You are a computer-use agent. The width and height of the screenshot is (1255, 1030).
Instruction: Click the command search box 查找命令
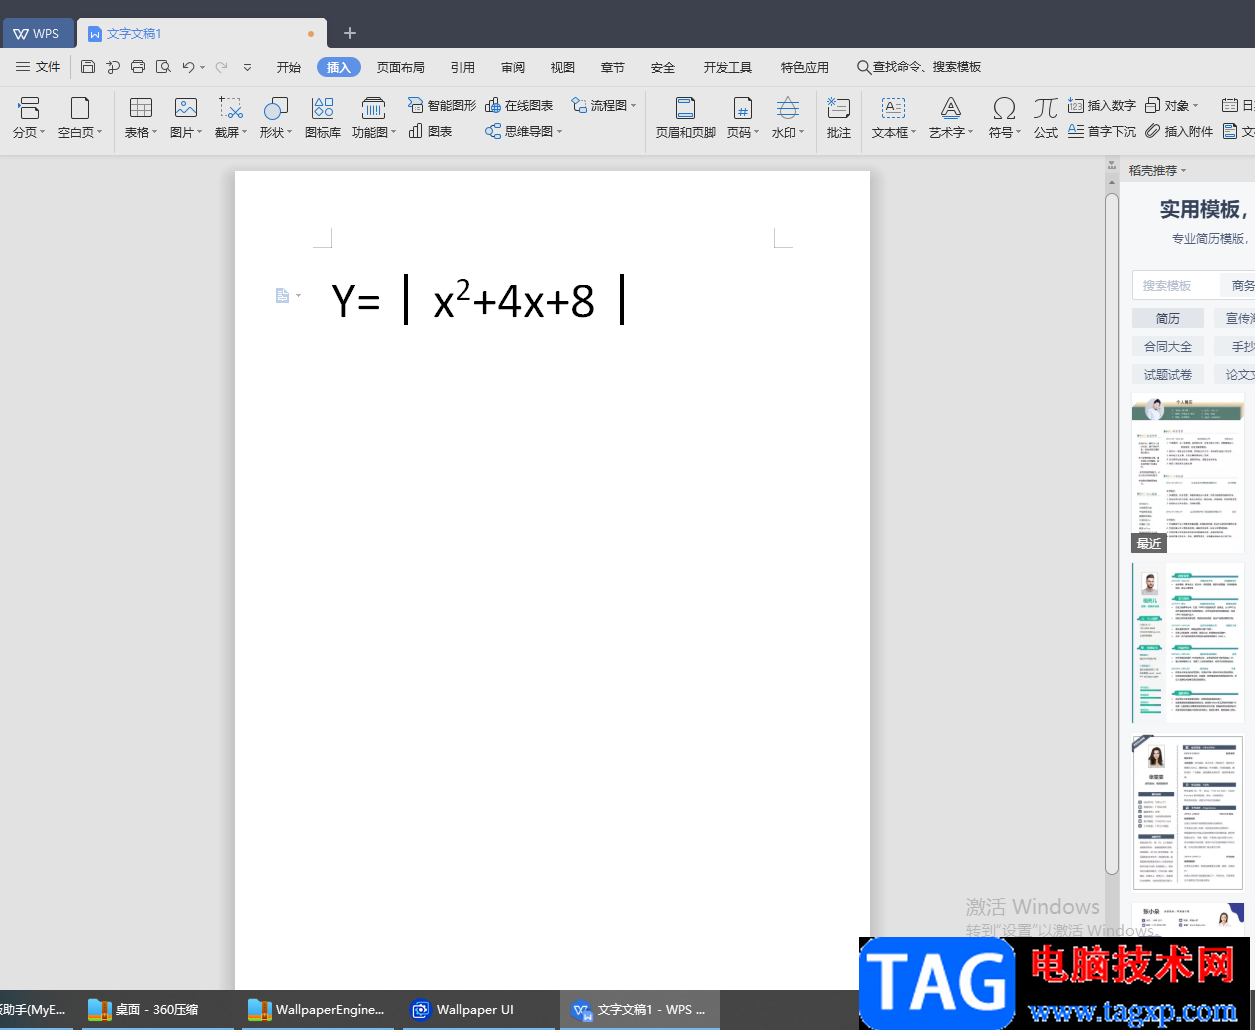tap(919, 67)
